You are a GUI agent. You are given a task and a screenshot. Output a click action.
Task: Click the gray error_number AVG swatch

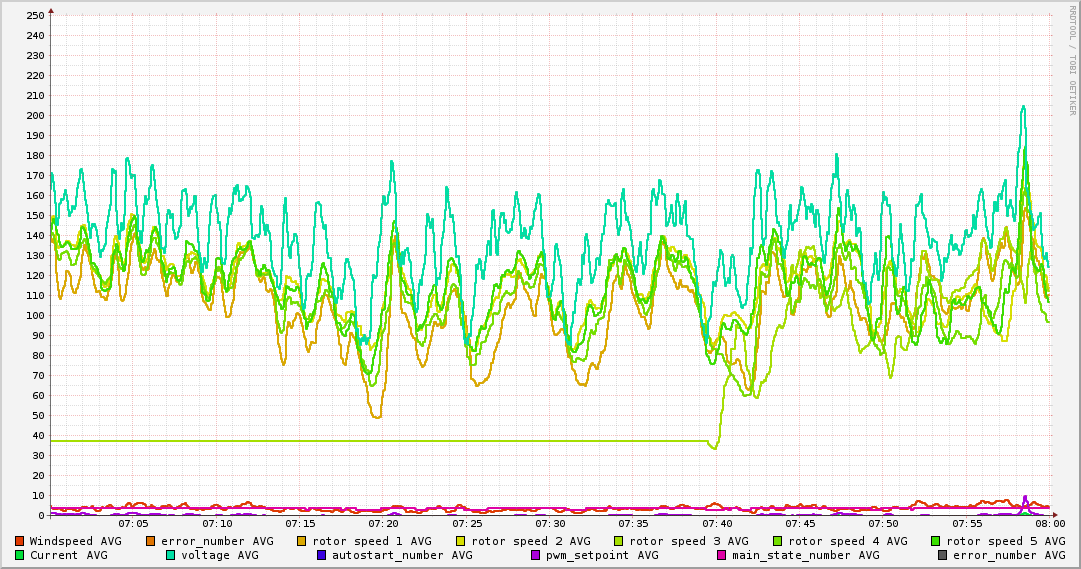click(942, 555)
